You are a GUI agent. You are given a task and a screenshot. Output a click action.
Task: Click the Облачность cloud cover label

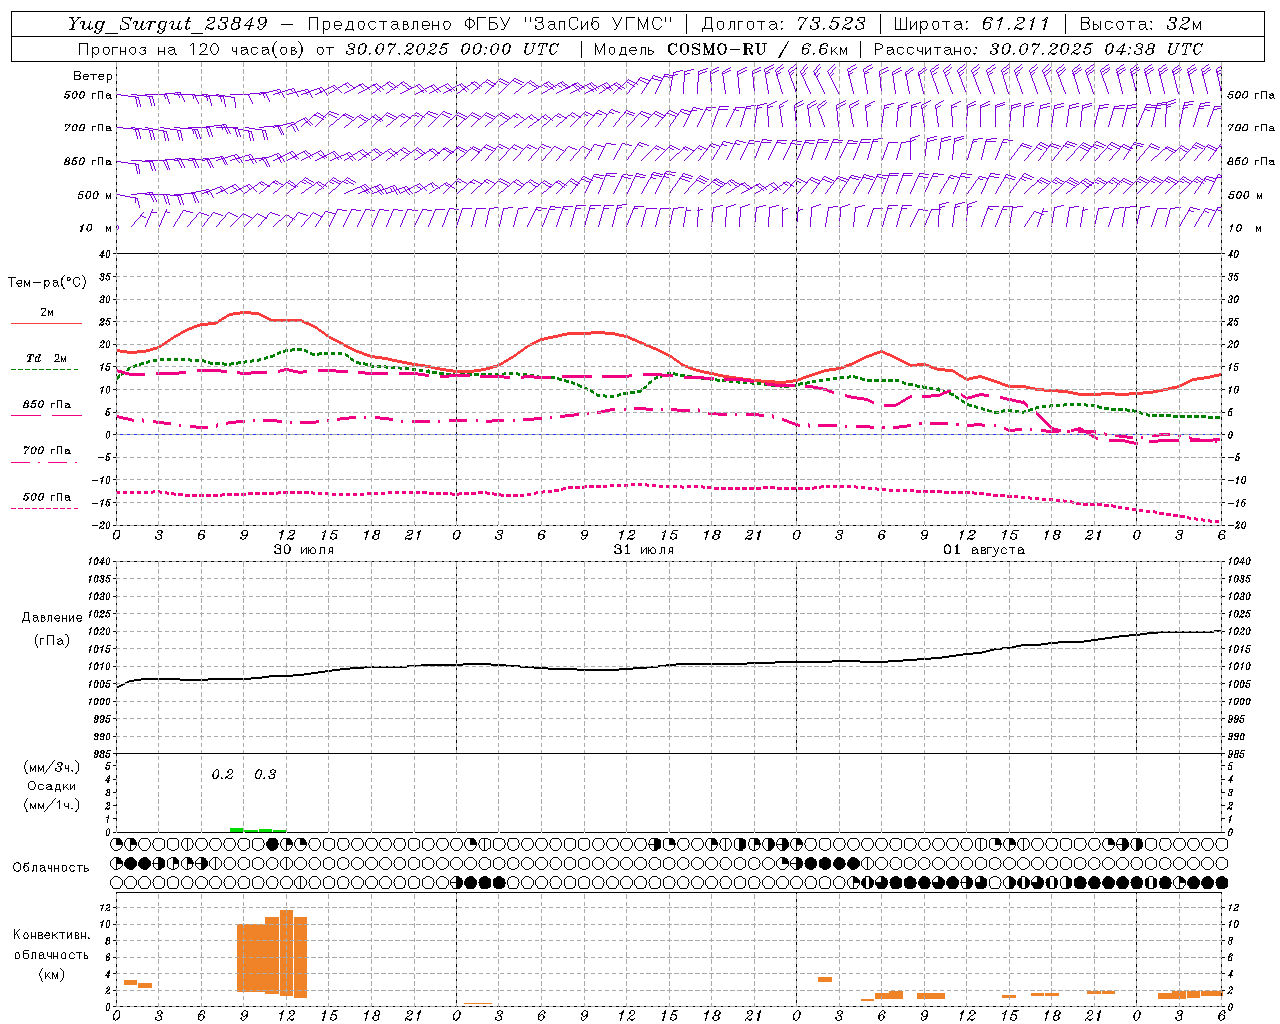51,868
